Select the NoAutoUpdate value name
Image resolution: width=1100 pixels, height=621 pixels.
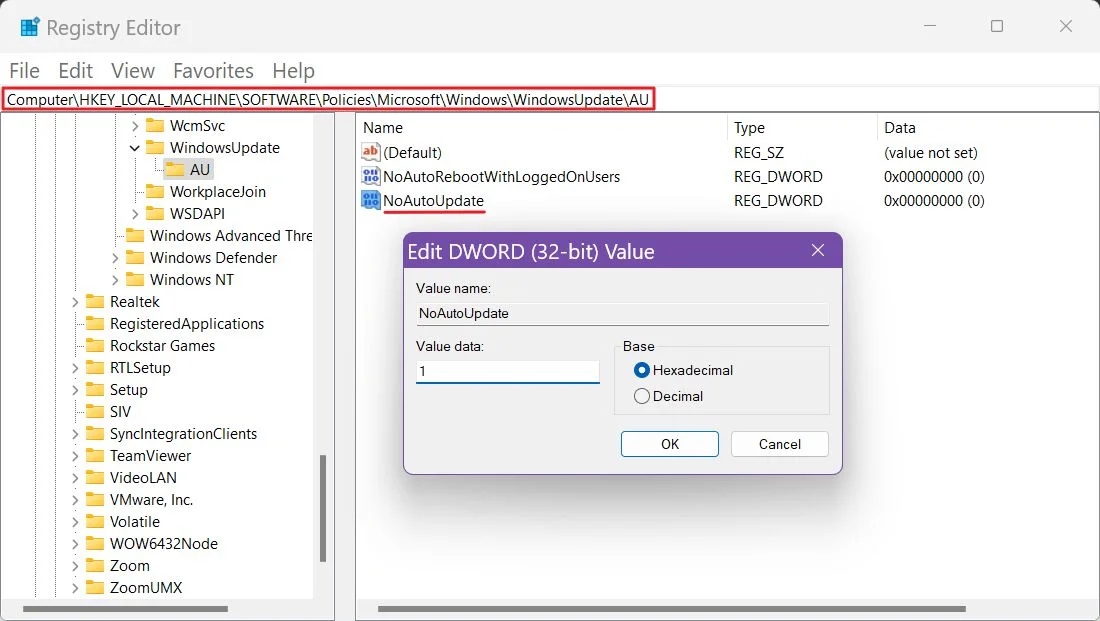tap(434, 201)
